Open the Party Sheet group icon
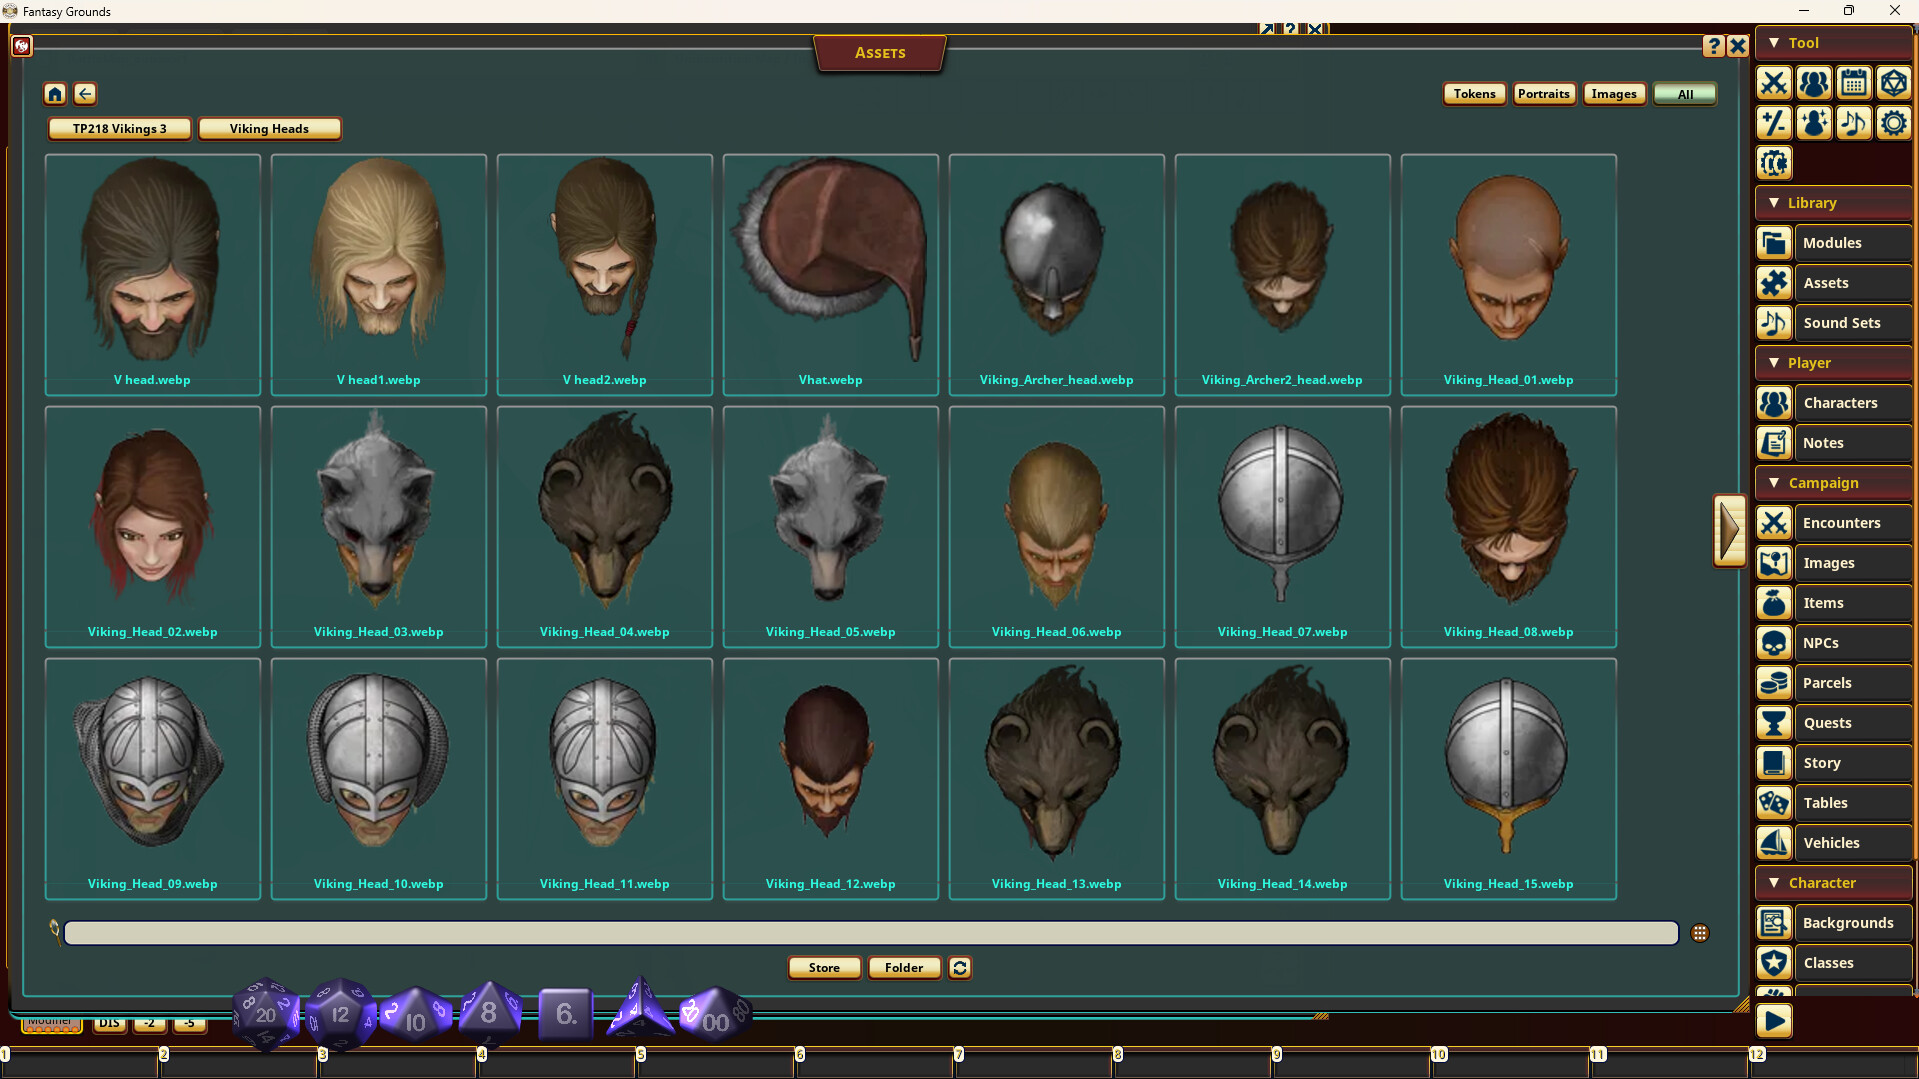 (x=1813, y=83)
